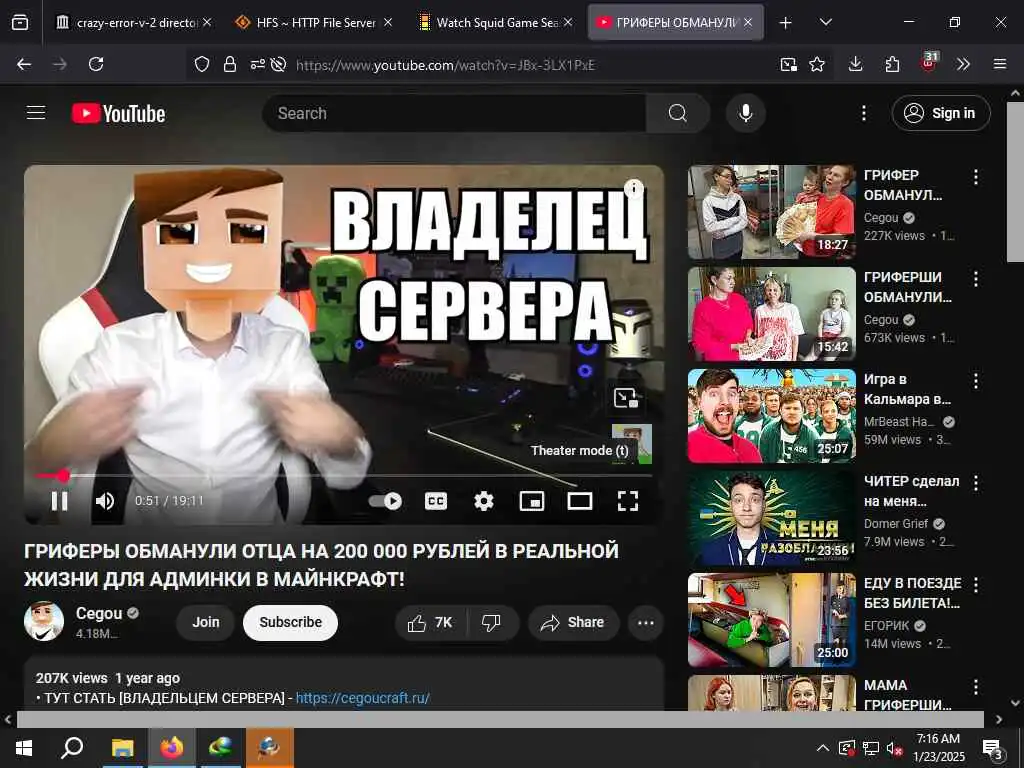This screenshot has width=1024, height=768.
Task: Open ГРИФЕРШИ ОБМАНУЛИ video thumbnail 15:42
Action: tap(771, 314)
